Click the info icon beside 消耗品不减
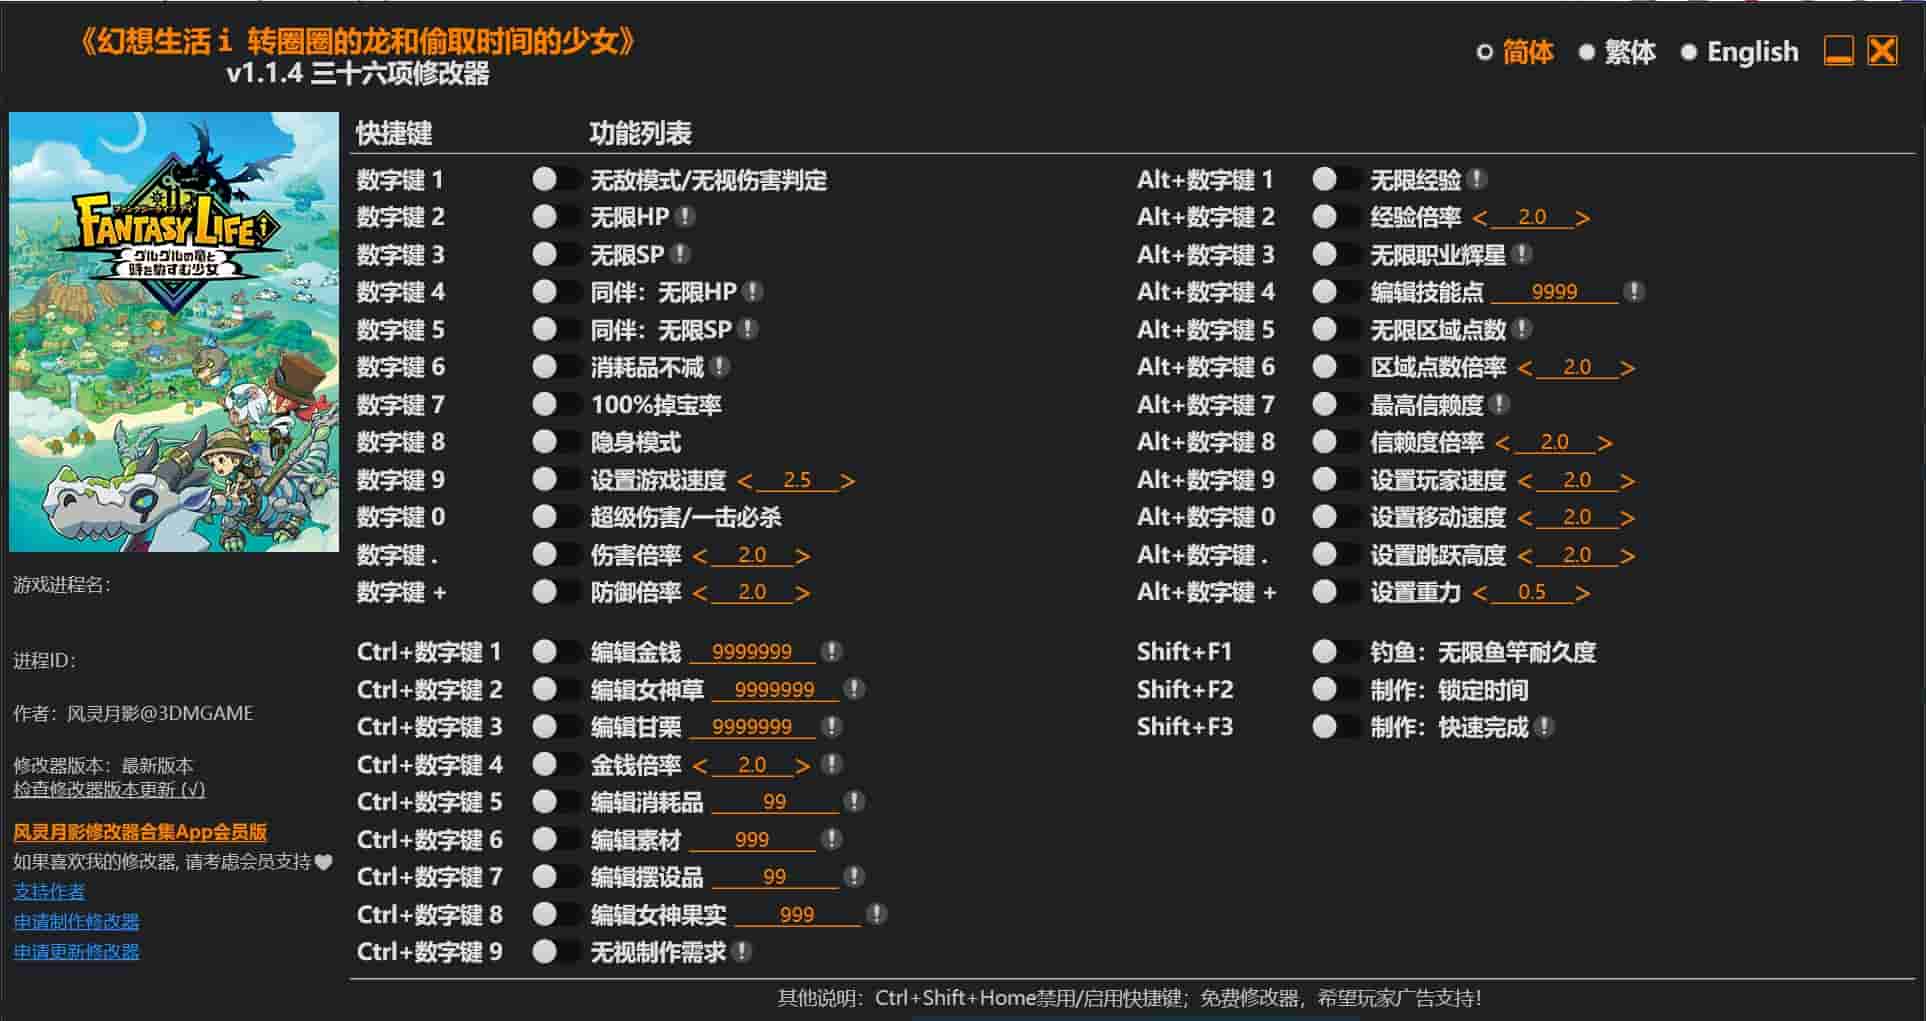 pyautogui.click(x=719, y=367)
